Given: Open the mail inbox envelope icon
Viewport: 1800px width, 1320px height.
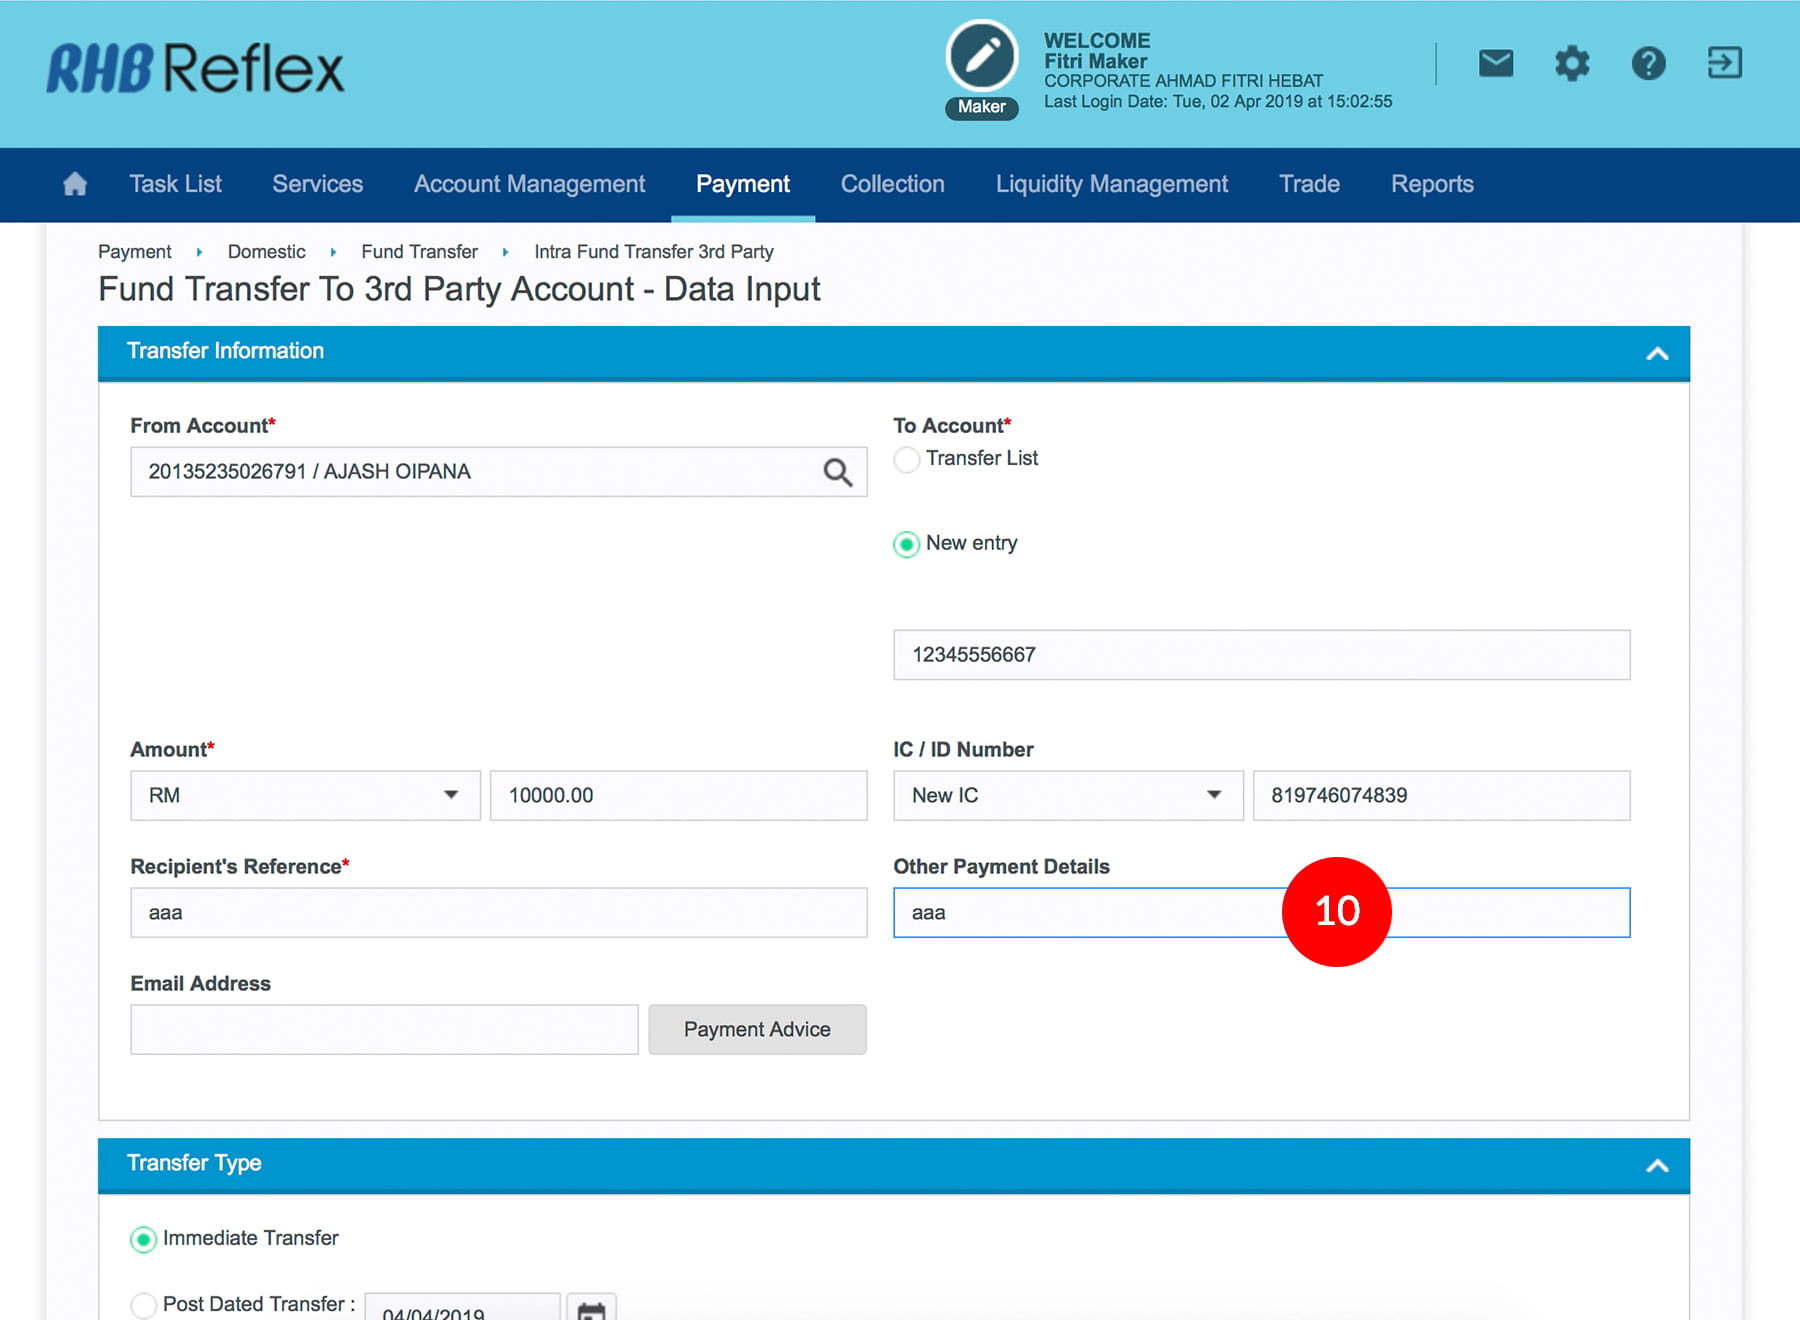Looking at the screenshot, I should click(1495, 64).
